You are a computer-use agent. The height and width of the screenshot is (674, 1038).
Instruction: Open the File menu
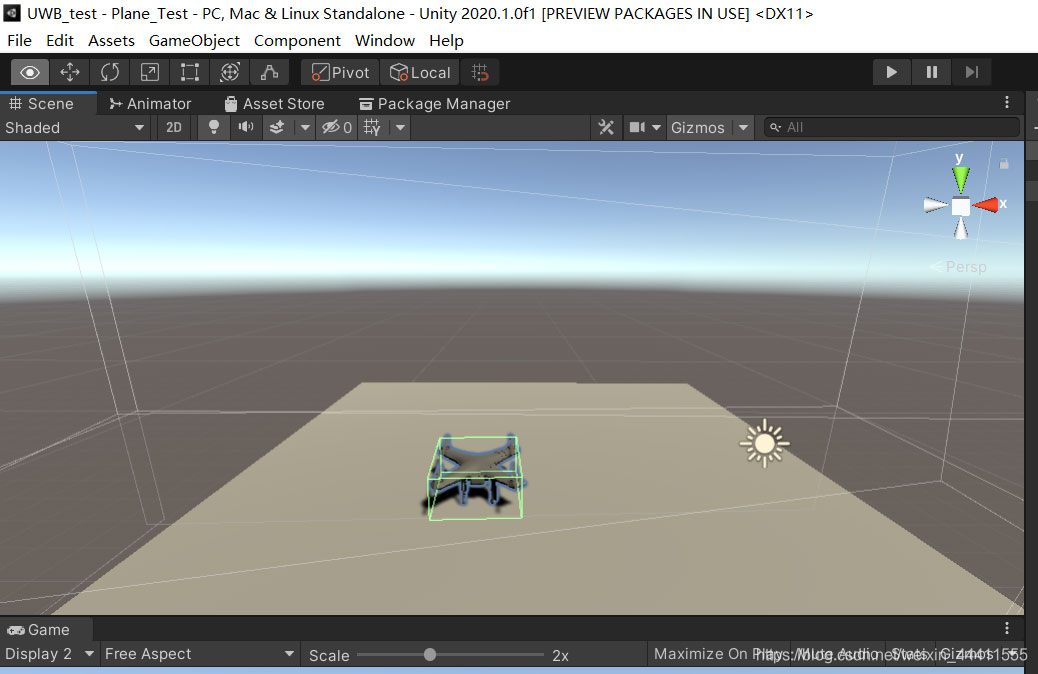point(19,40)
